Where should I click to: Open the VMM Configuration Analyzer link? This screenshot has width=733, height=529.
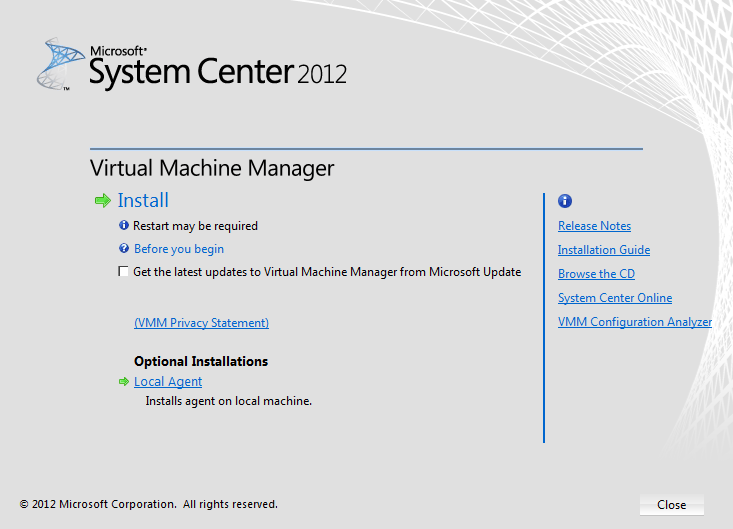635,322
